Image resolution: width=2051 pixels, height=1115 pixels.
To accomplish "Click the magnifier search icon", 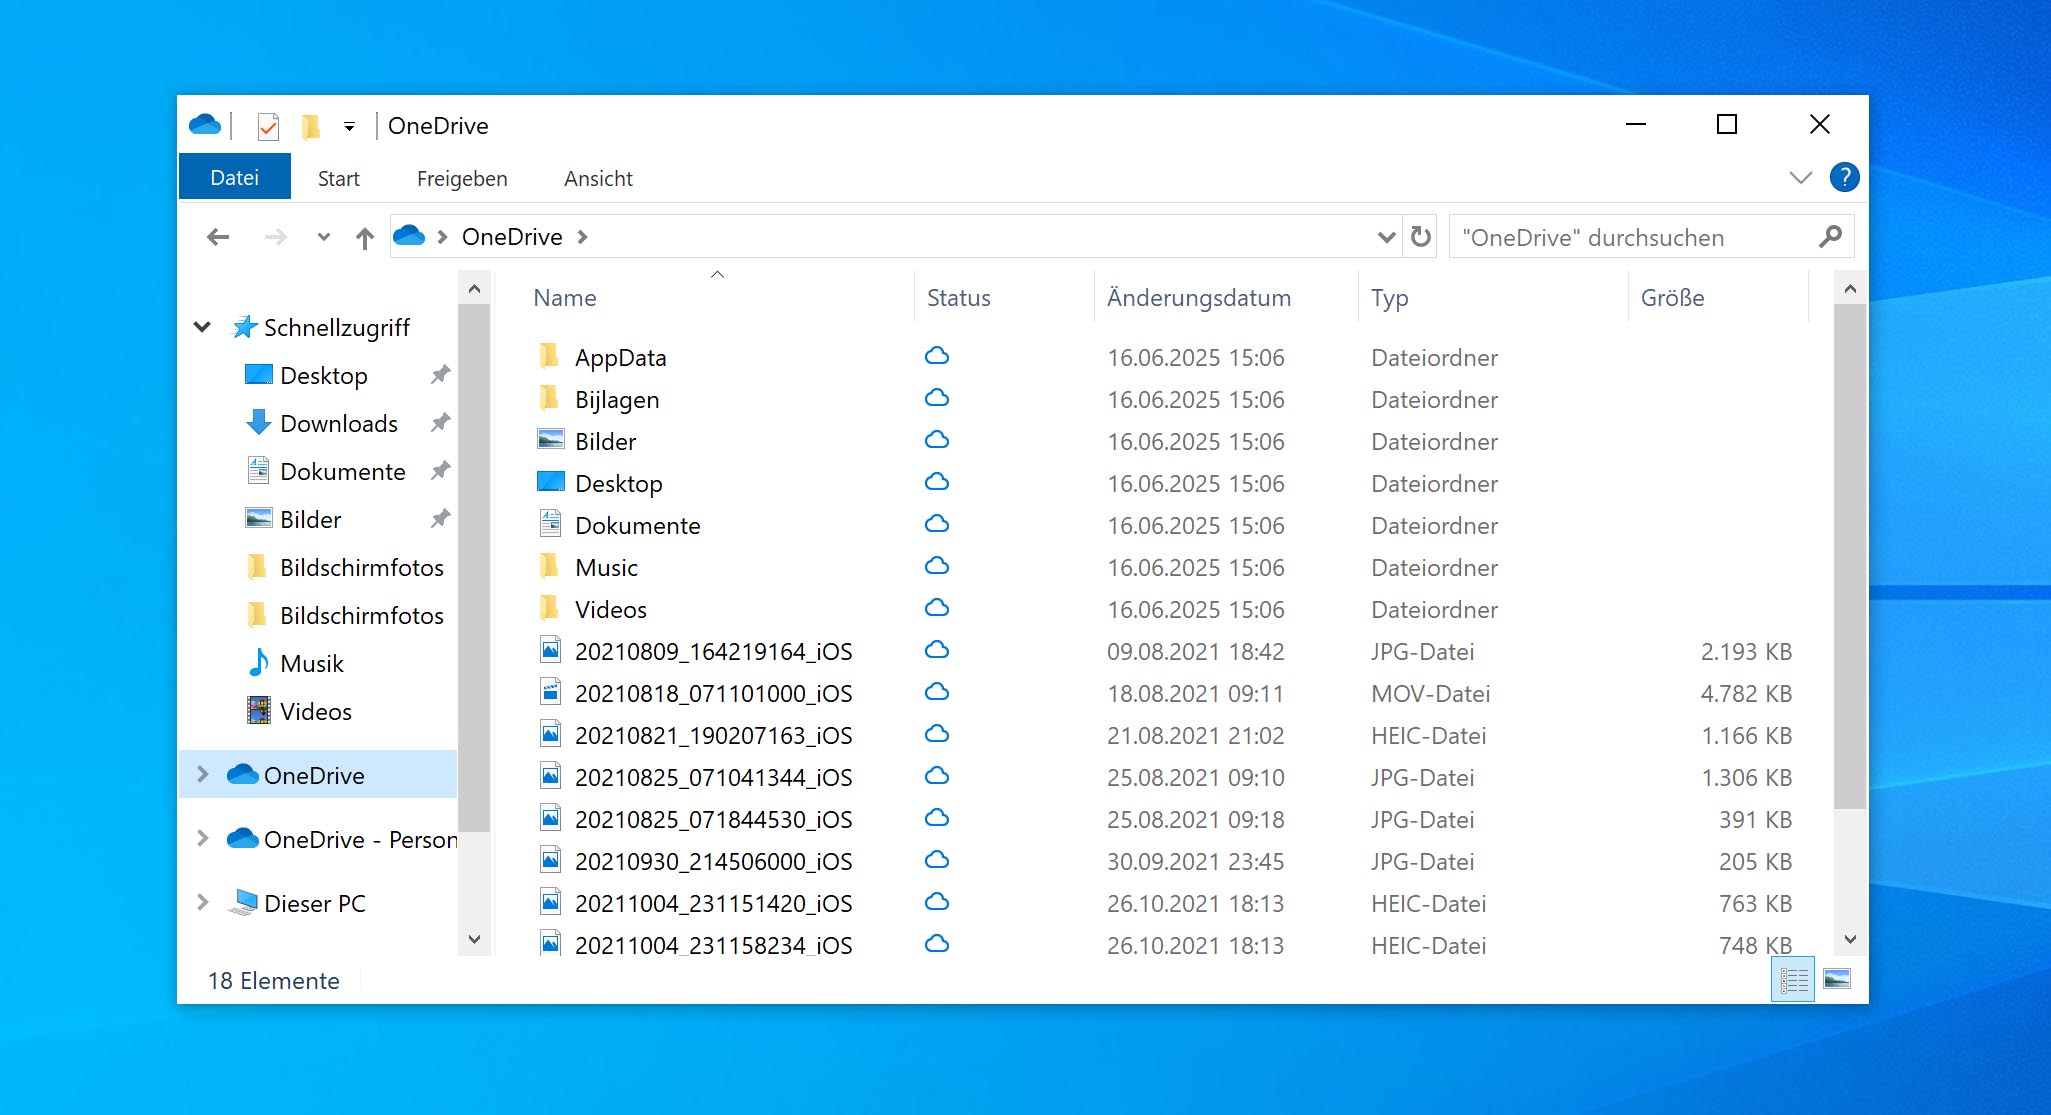I will 1830,237.
